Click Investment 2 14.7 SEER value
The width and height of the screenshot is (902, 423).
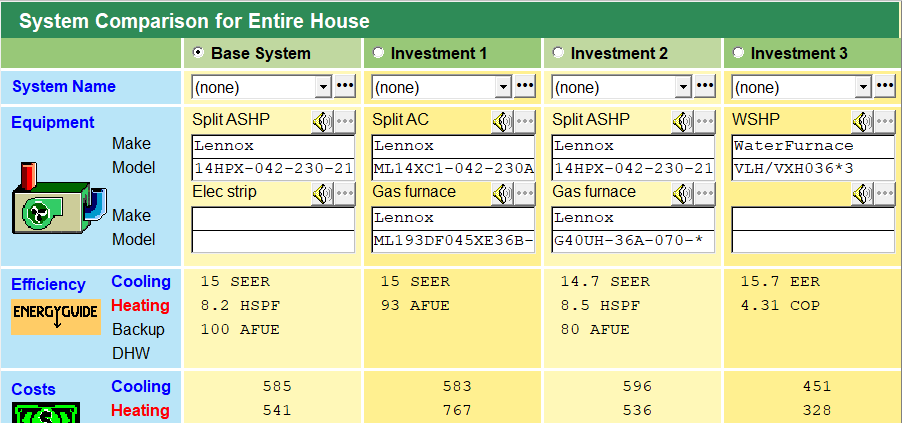[605, 282]
